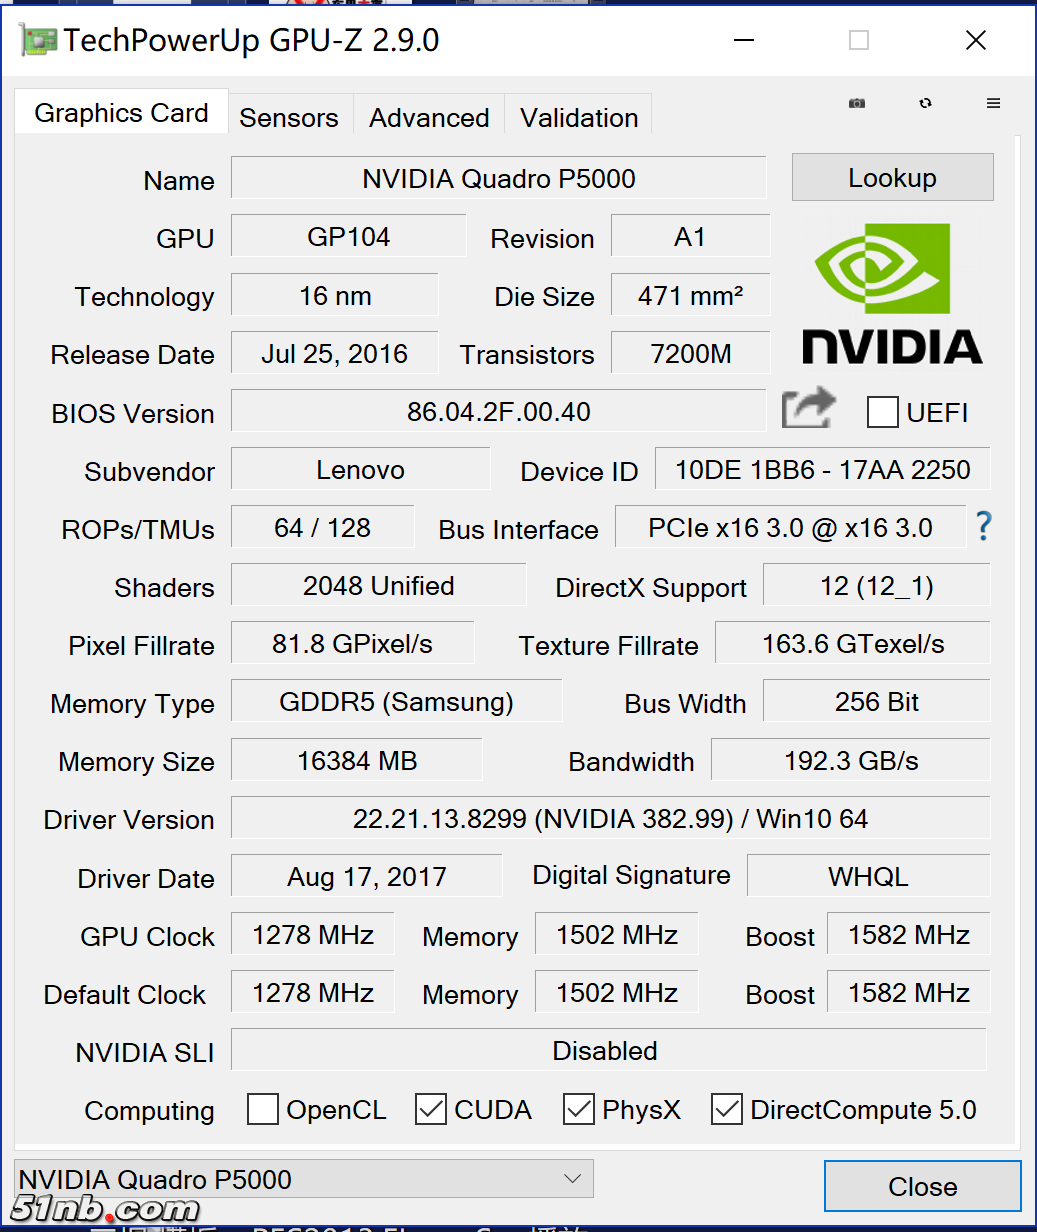Toggle the UEFI checkbox

pyautogui.click(x=882, y=412)
